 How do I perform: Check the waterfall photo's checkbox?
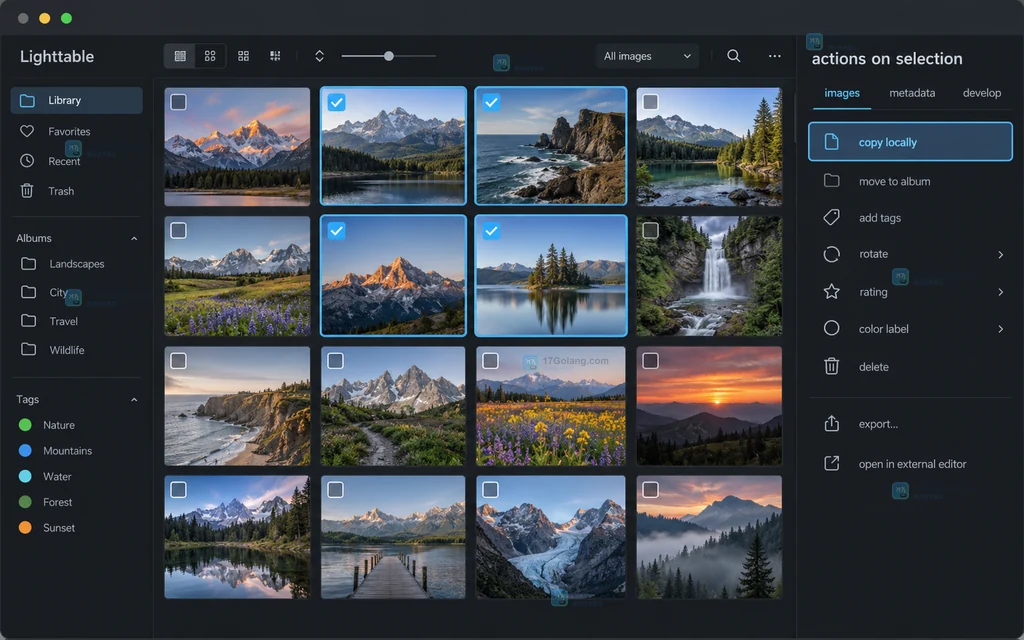[650, 231]
